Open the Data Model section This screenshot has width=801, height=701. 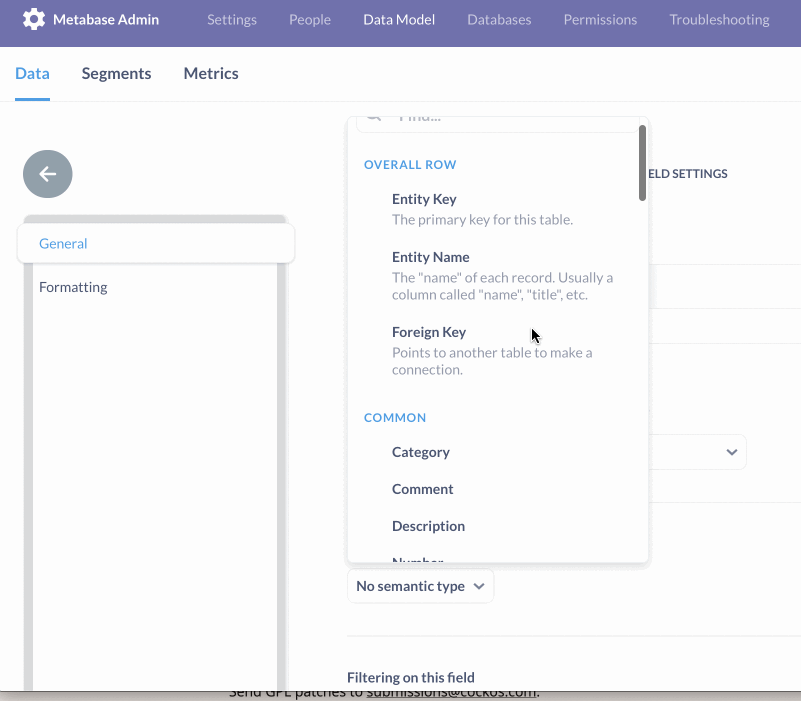point(398,19)
